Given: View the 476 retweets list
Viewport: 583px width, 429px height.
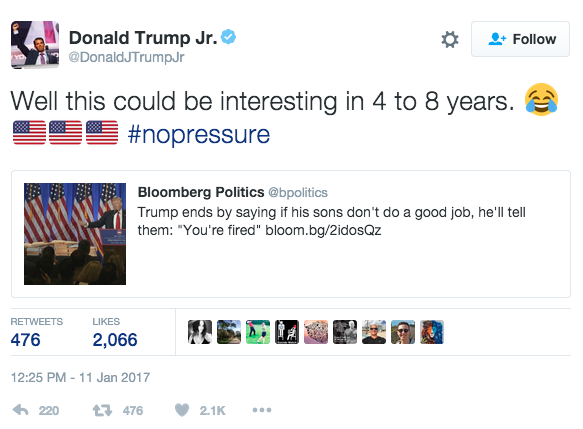Looking at the screenshot, I should 36,332.
